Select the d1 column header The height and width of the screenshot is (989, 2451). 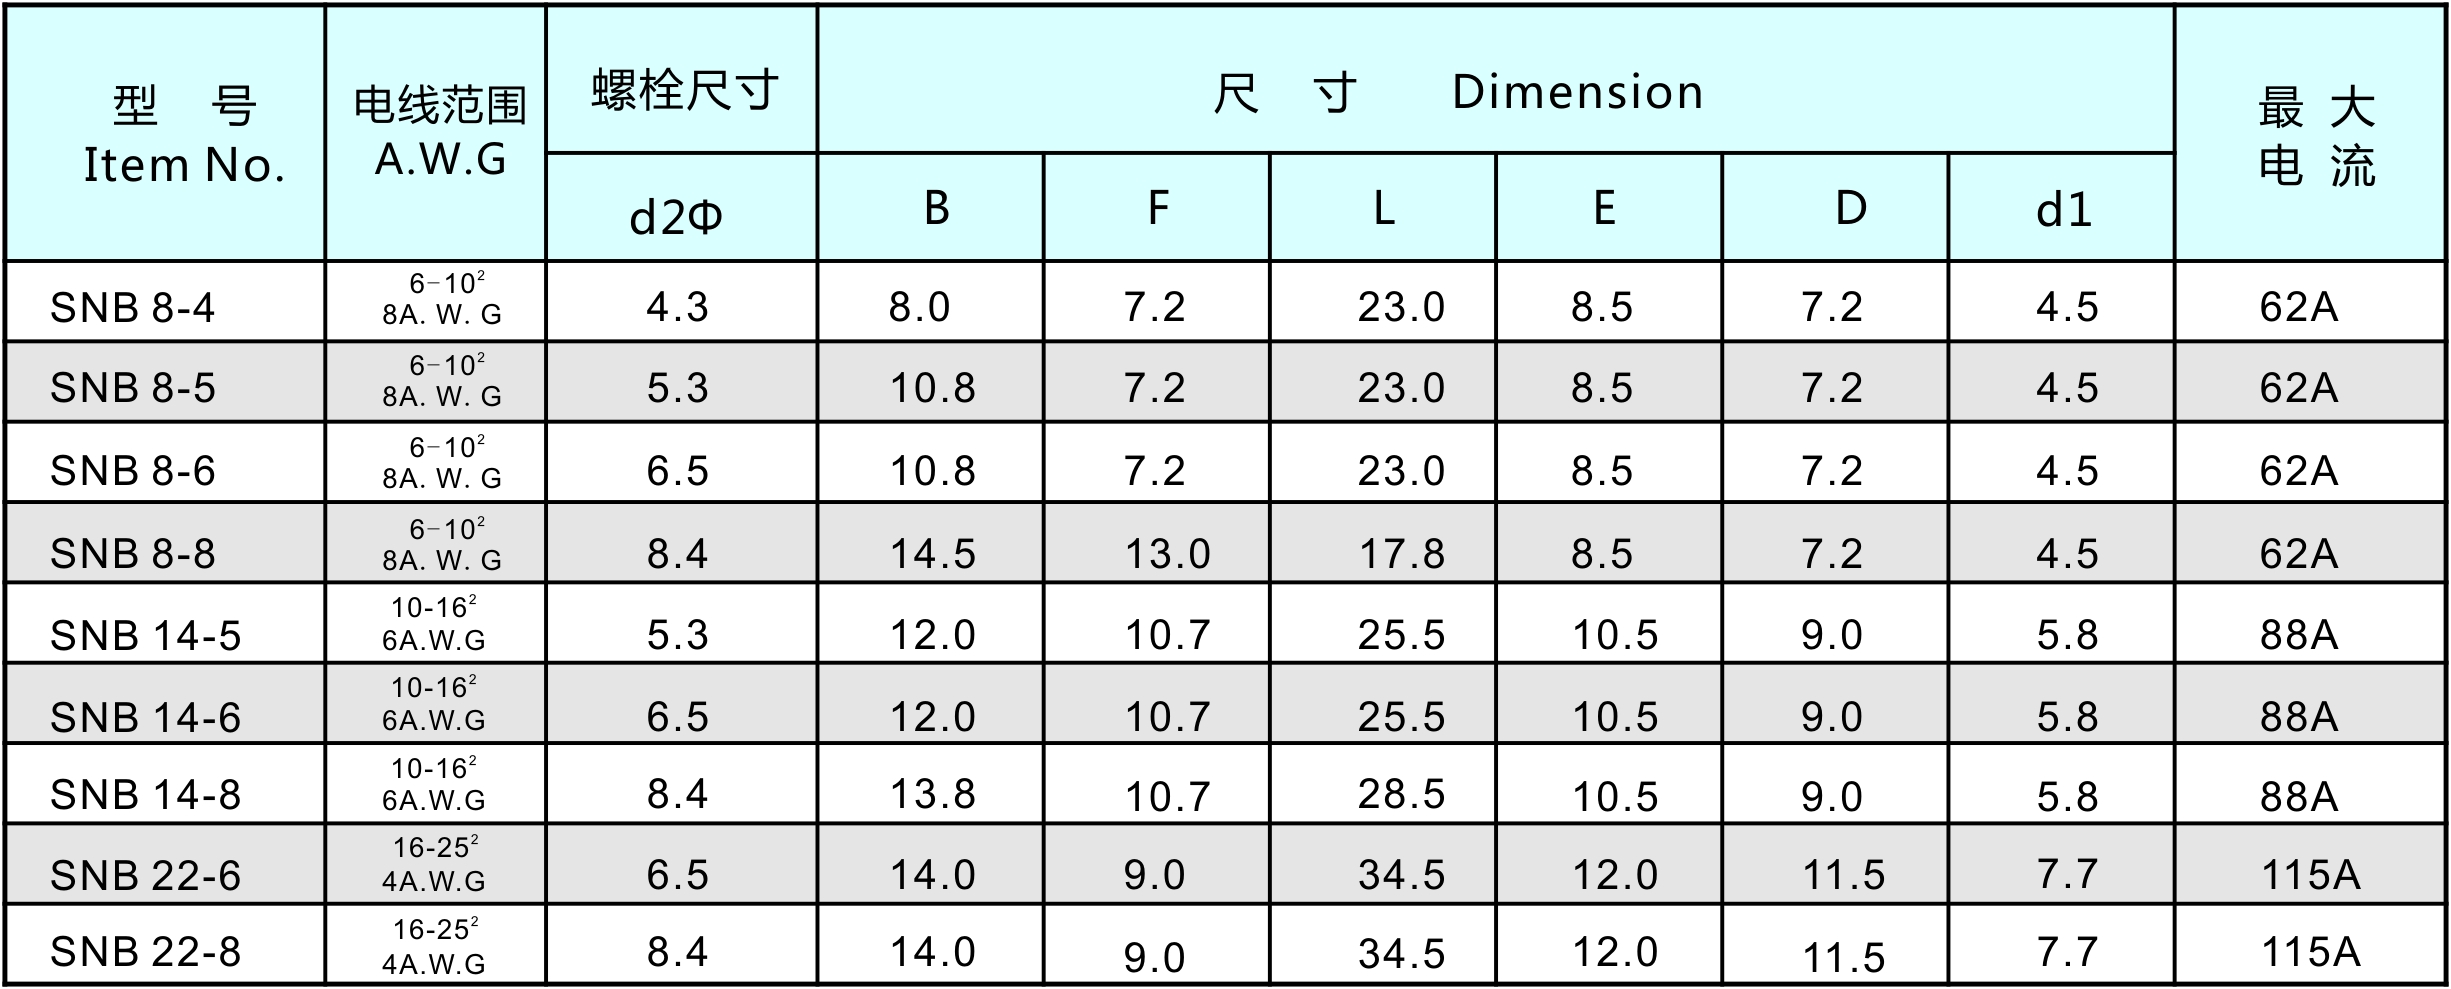click(2063, 210)
